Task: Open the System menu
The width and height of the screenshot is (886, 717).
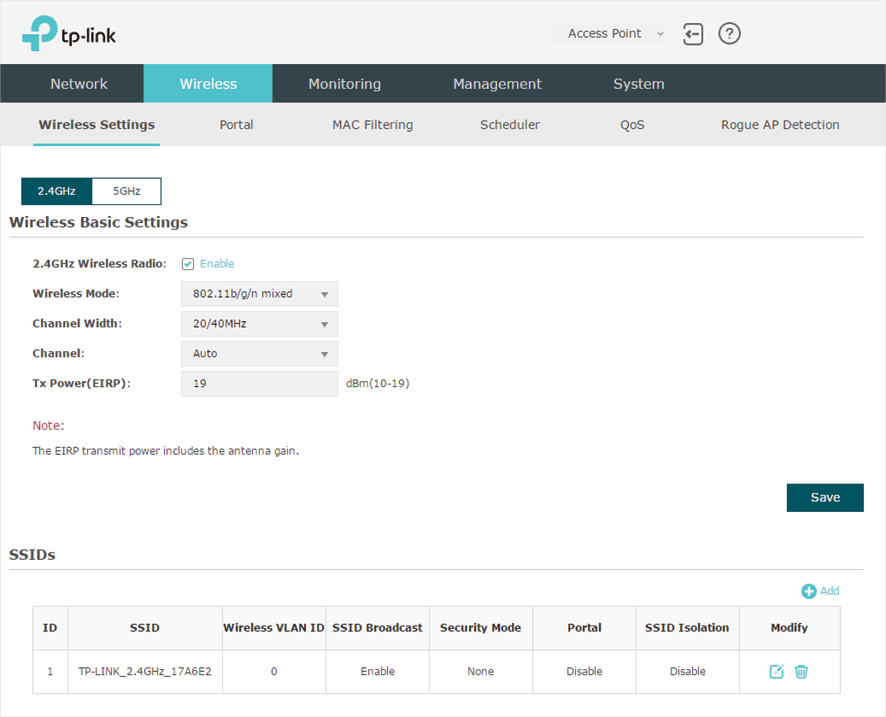Action: coord(639,84)
